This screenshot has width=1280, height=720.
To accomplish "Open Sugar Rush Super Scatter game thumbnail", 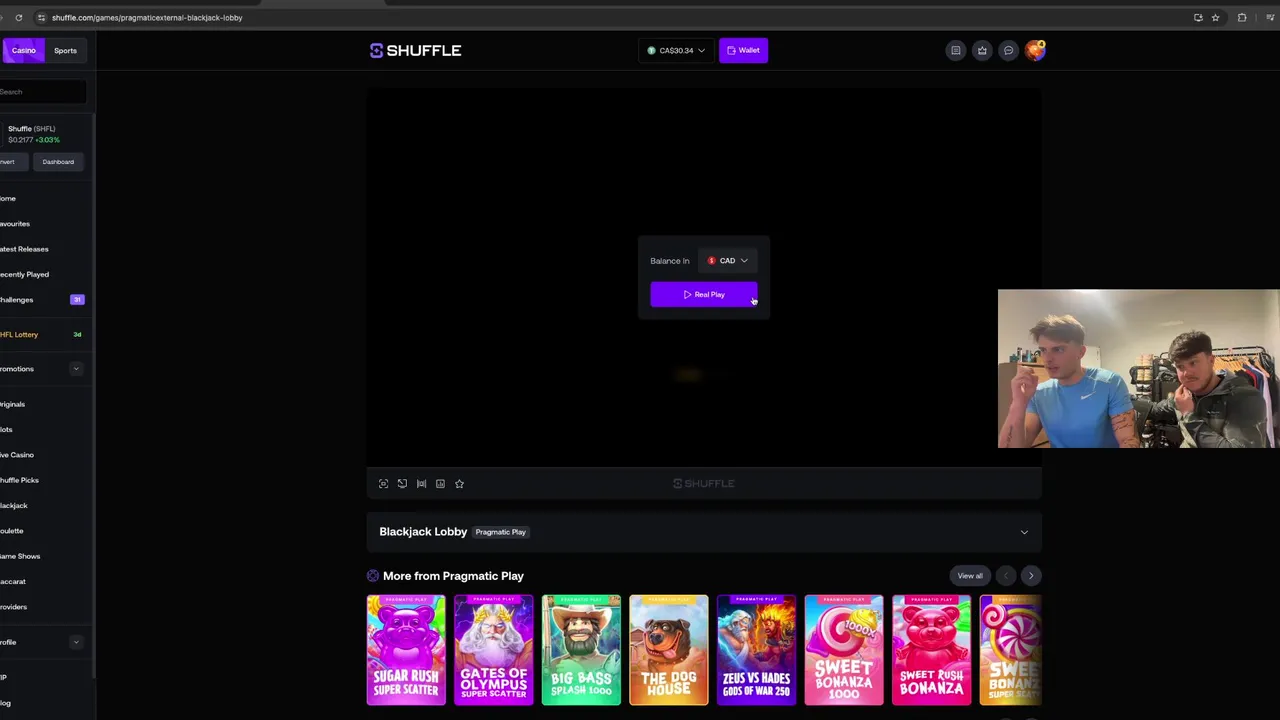I will coord(406,650).
